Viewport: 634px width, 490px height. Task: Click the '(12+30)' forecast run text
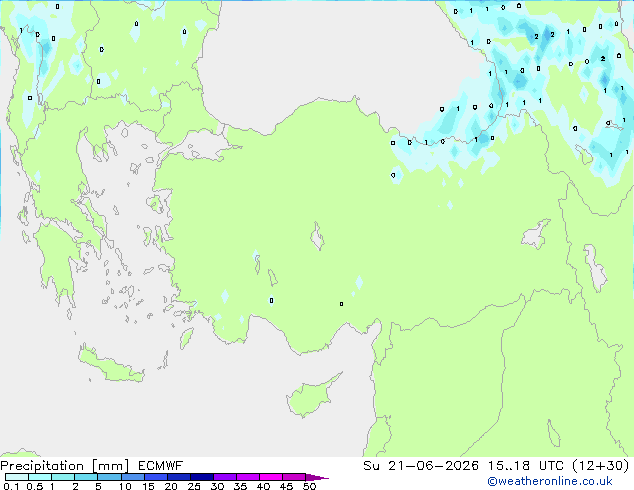point(601,466)
